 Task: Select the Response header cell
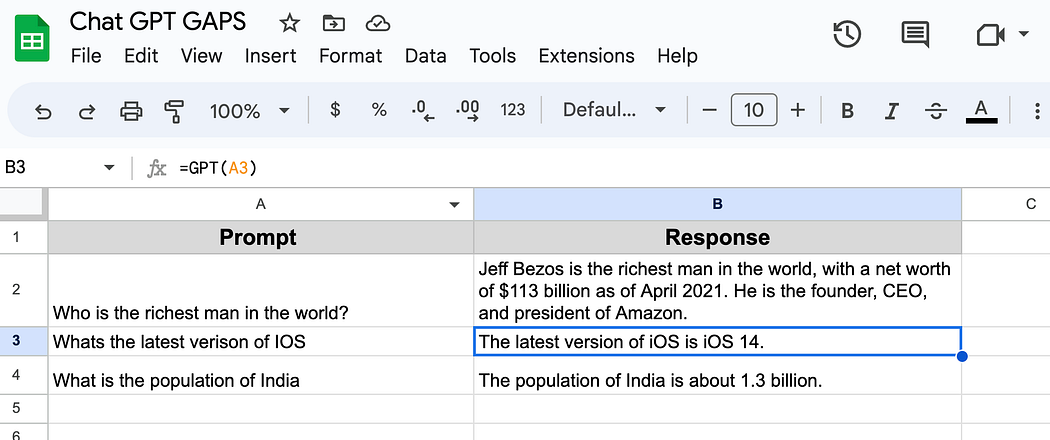click(717, 237)
